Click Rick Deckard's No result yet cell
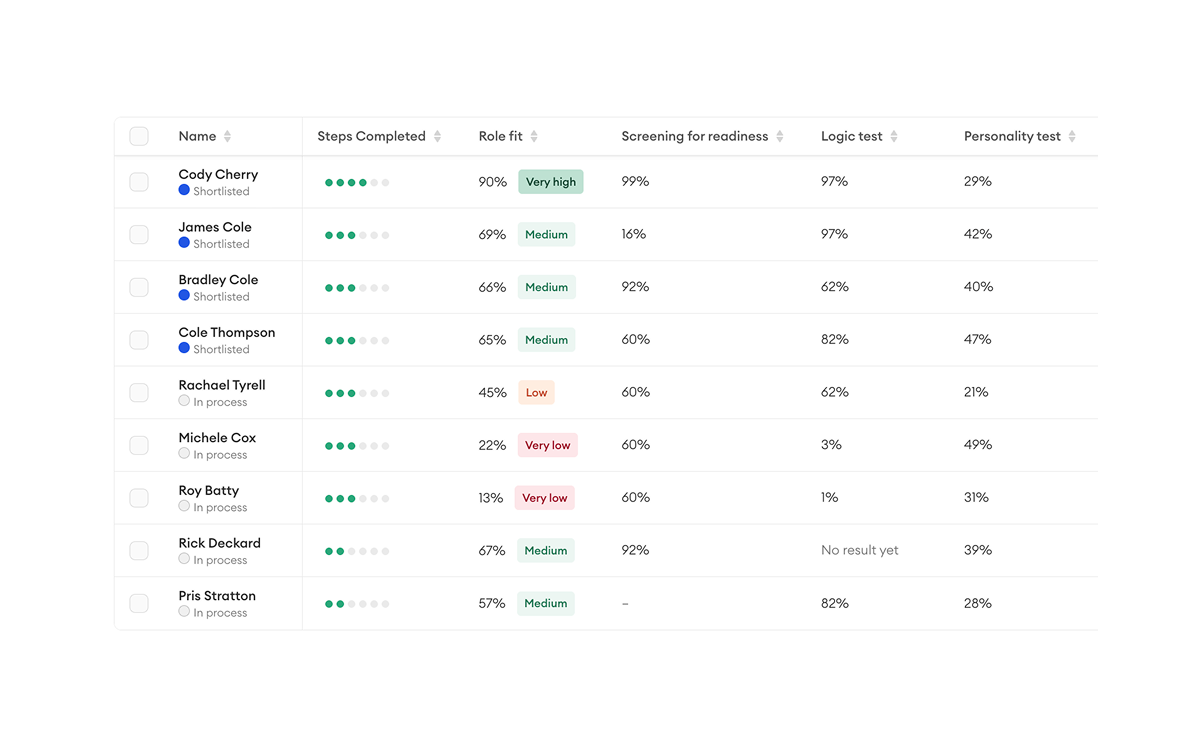 (x=859, y=550)
